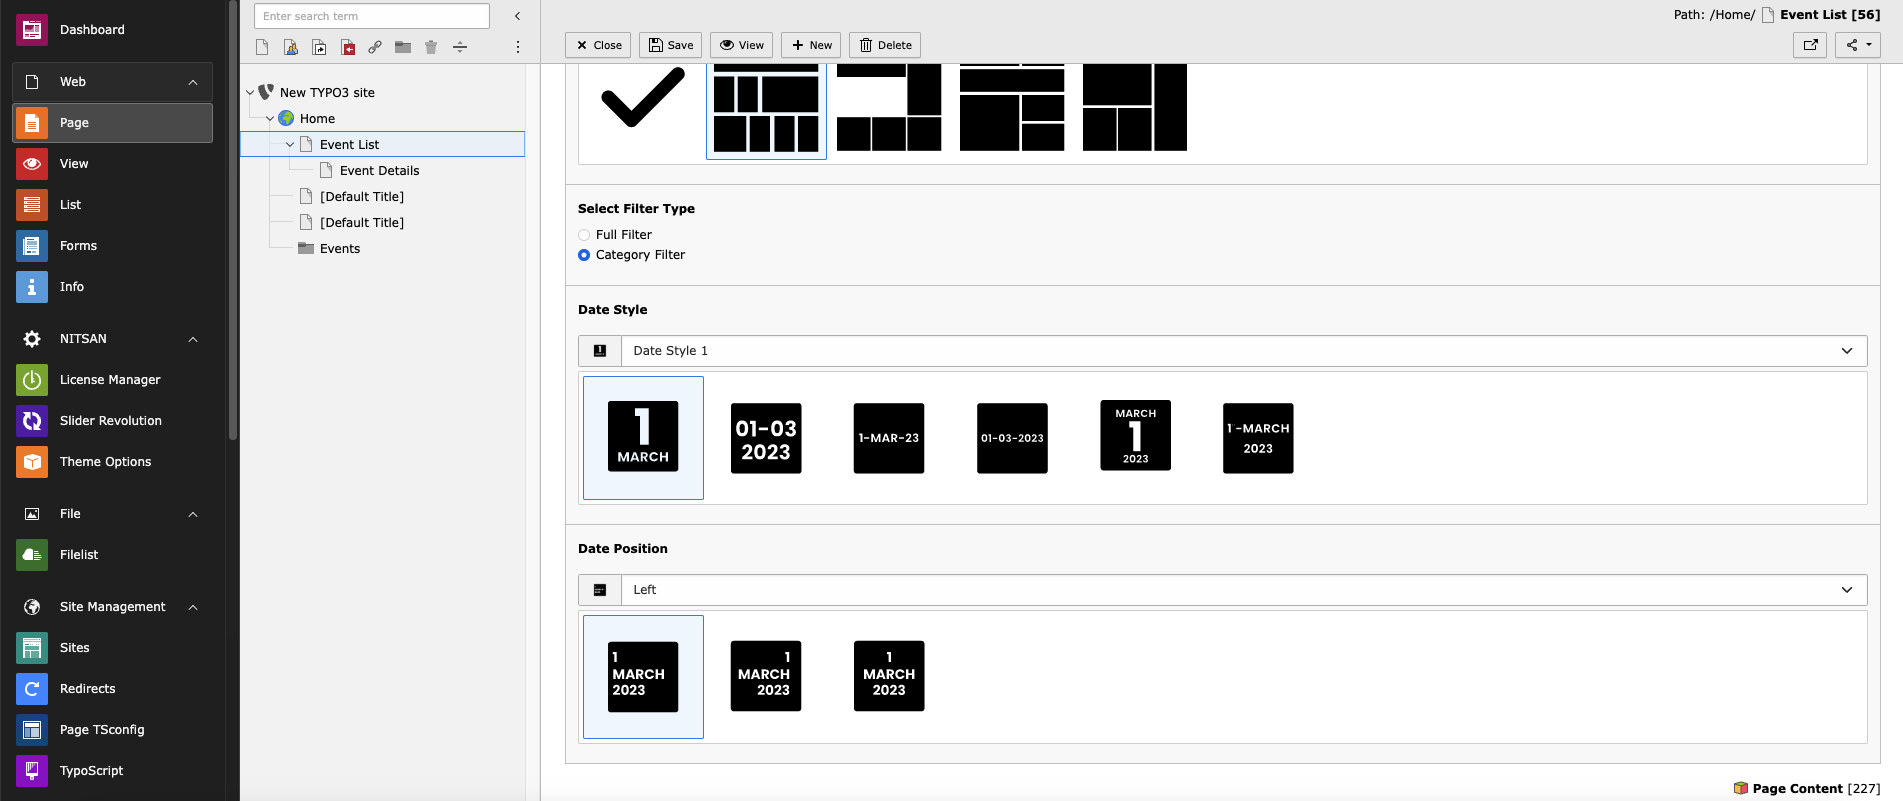Open the Slider Revolution module
This screenshot has height=801, width=1903.
pyautogui.click(x=112, y=421)
